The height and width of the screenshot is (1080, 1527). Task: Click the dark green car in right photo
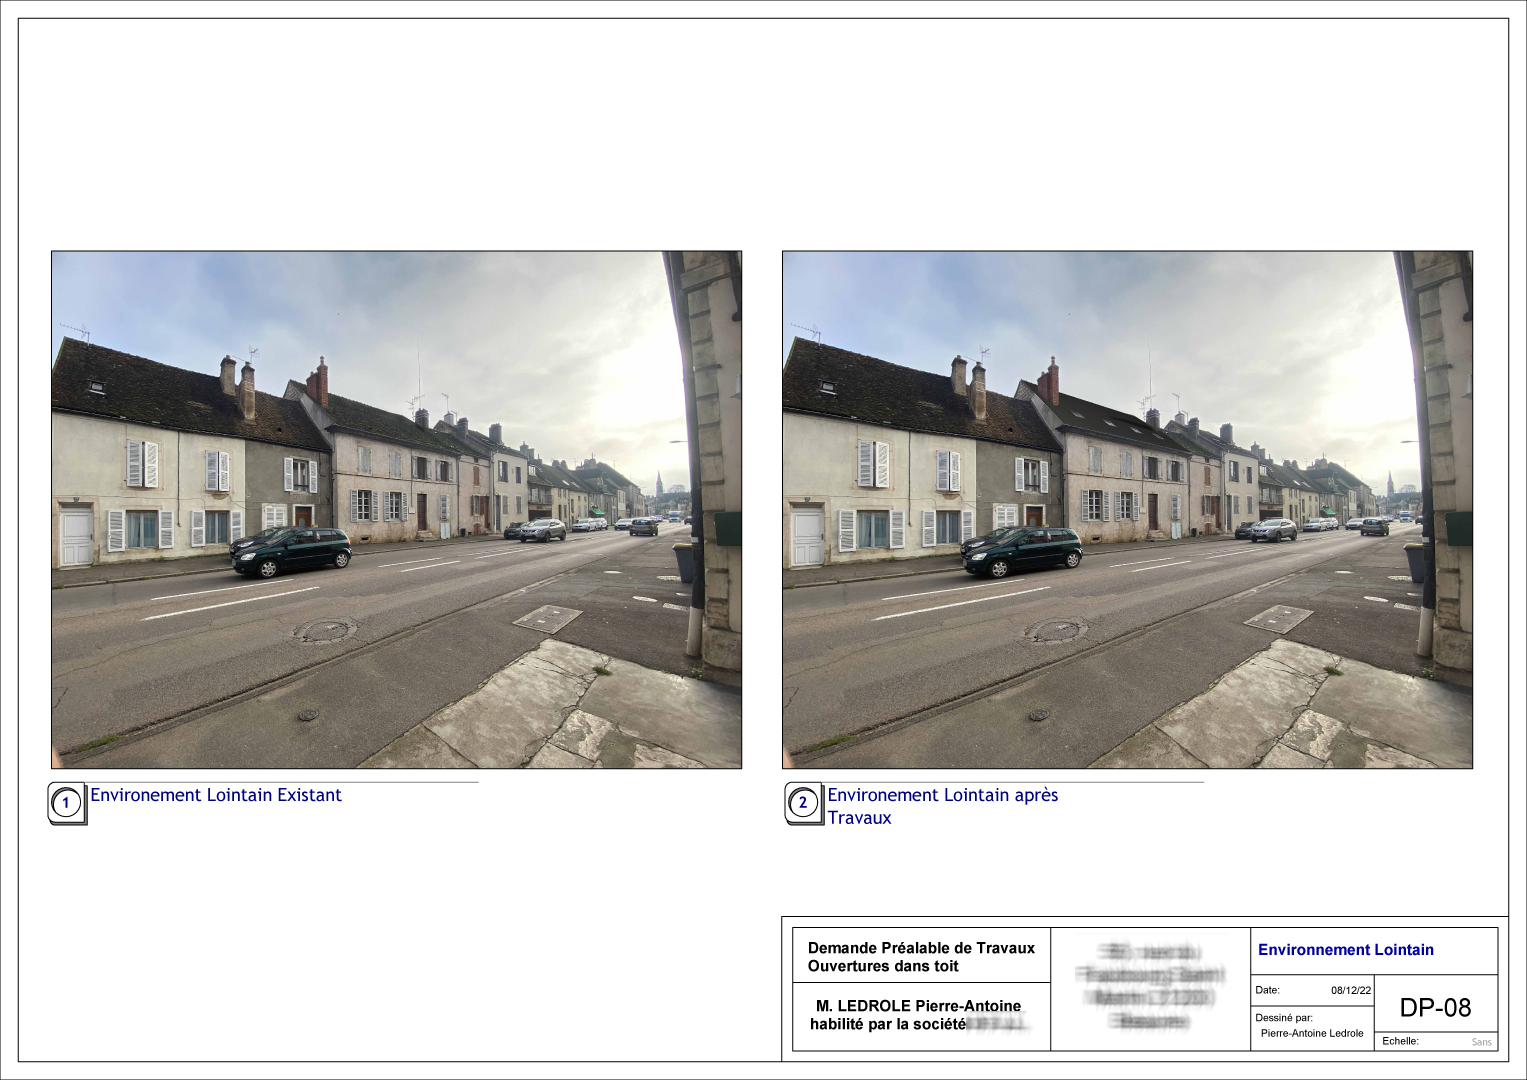(x=1022, y=552)
